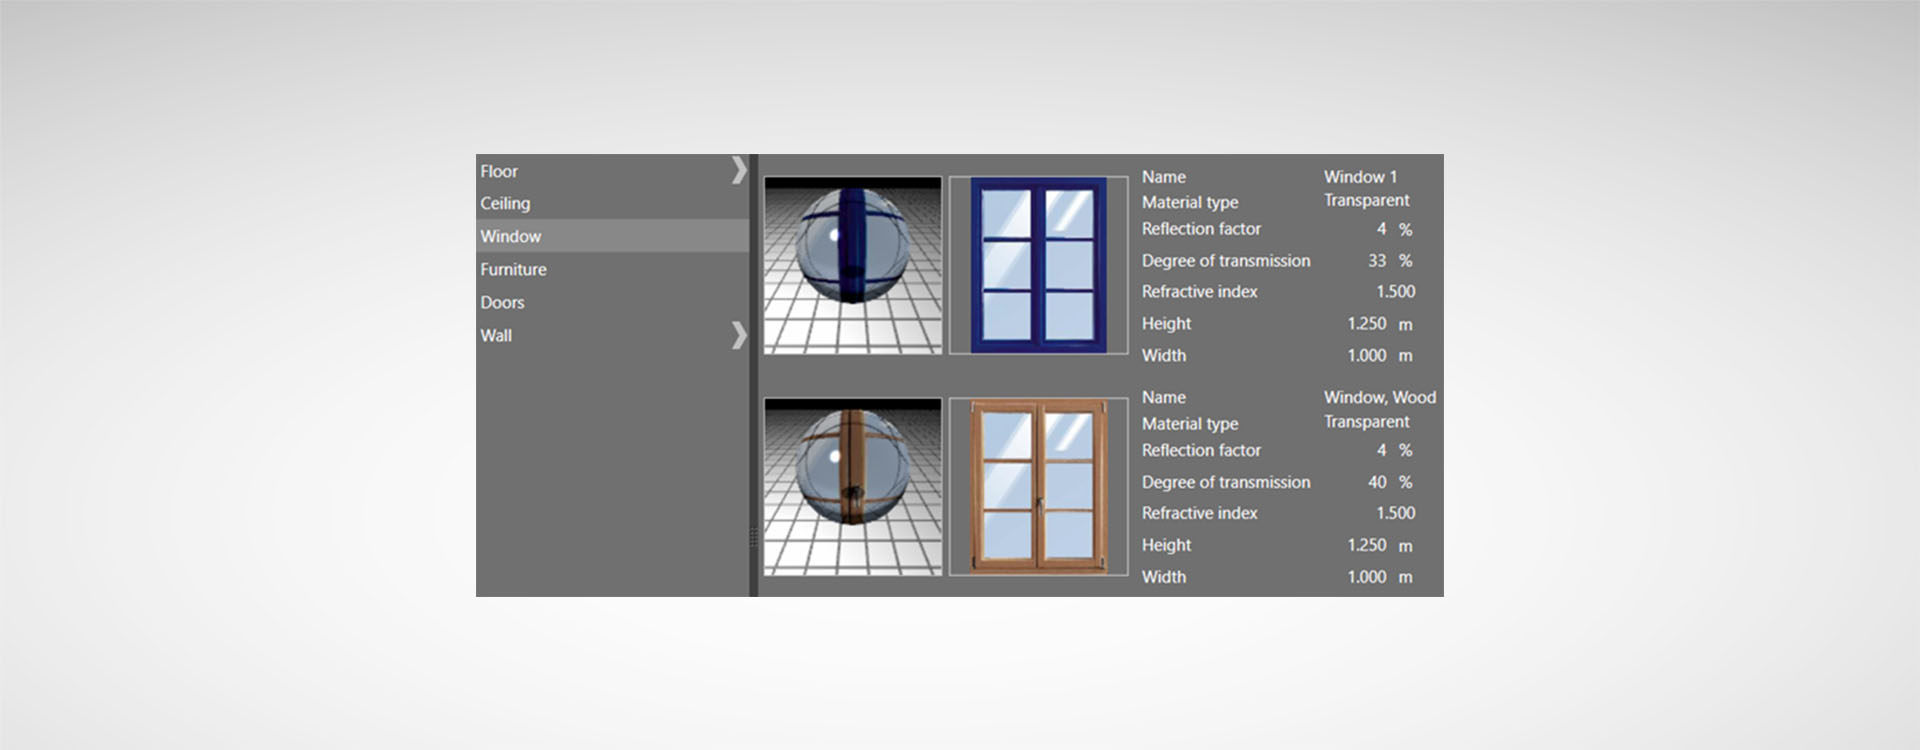Click Window, Wood material type 'Transparent'
Screen dimensions: 1920x750
coord(1366,421)
